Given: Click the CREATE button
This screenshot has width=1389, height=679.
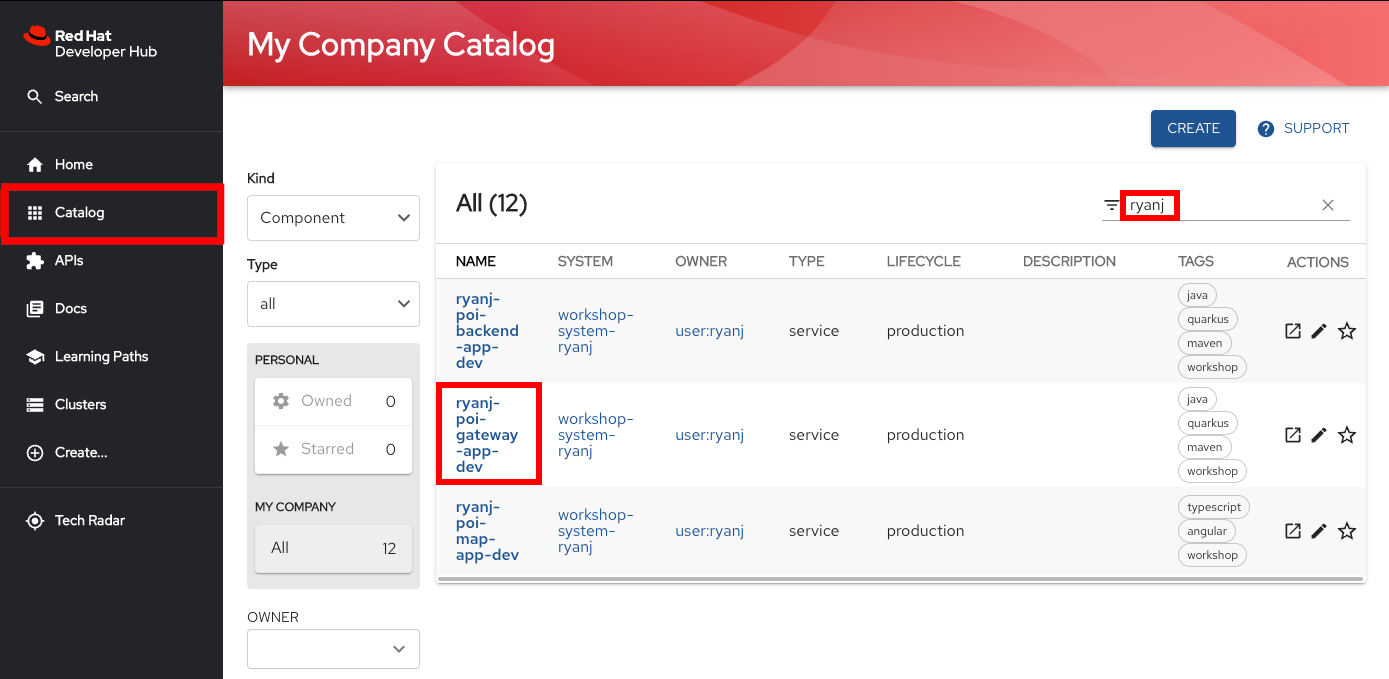Looking at the screenshot, I should (1193, 129).
